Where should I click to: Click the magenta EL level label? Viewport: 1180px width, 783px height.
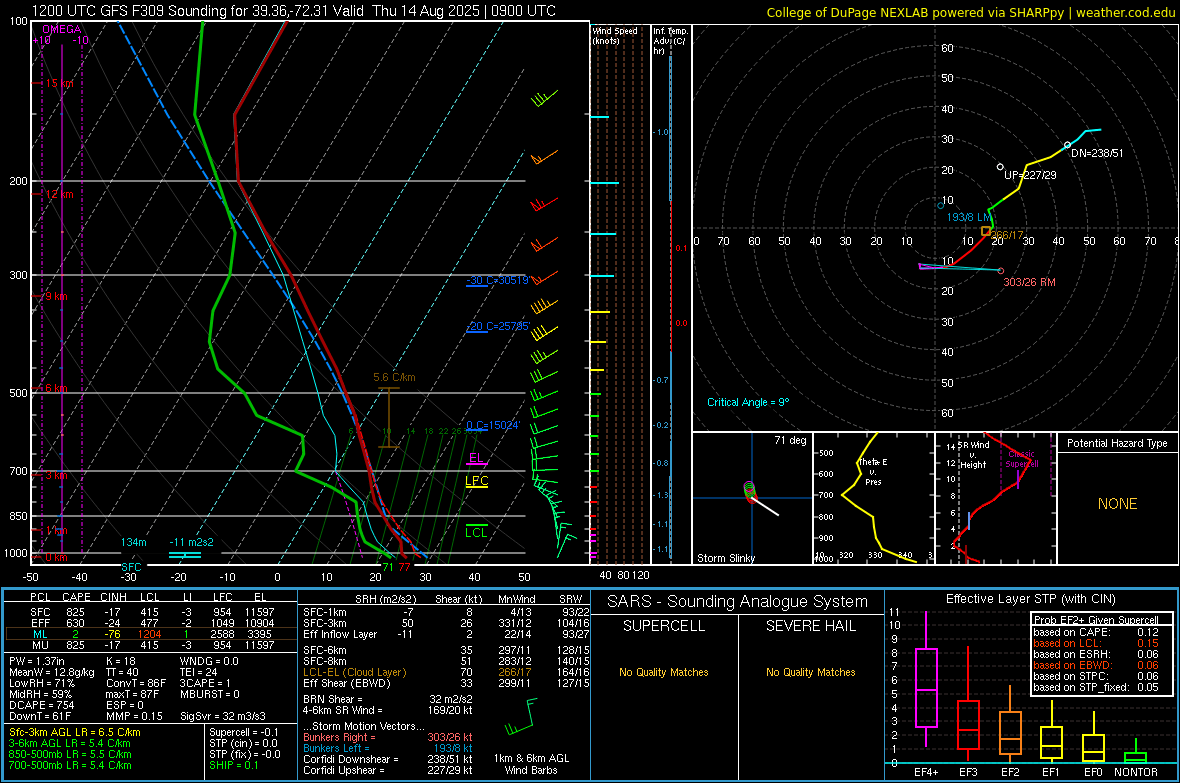476,458
